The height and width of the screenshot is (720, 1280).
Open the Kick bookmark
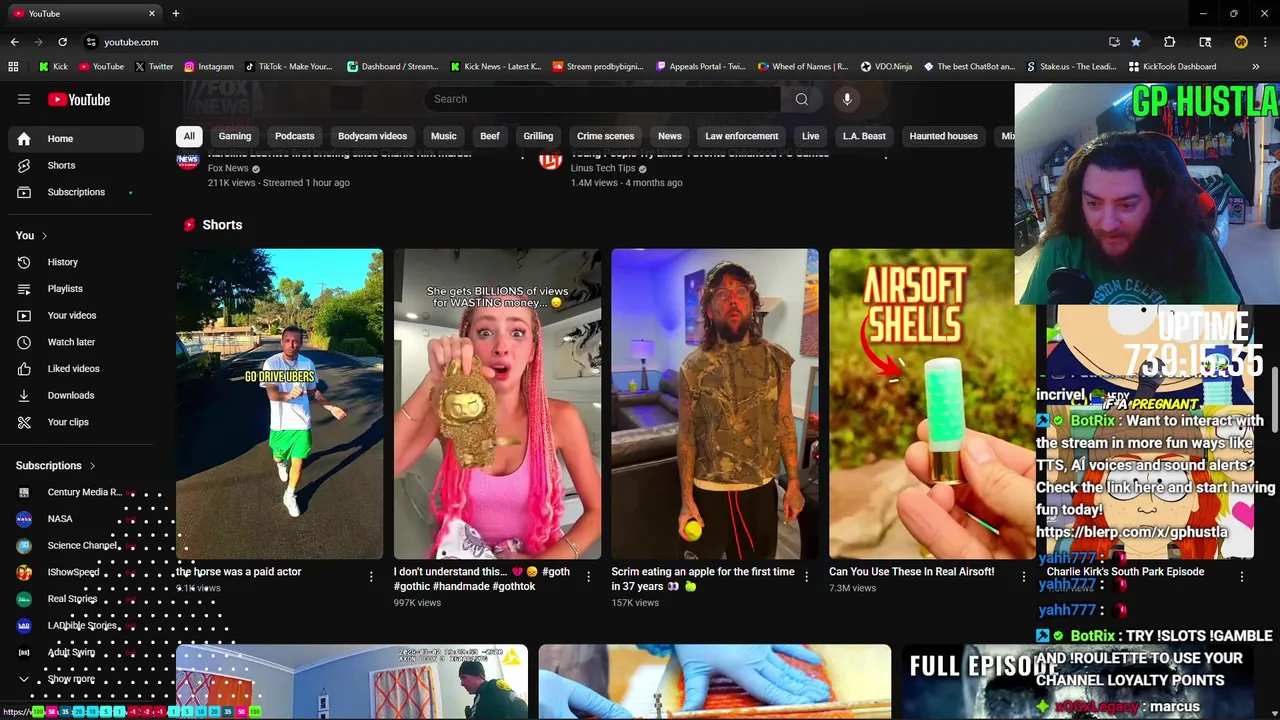53,66
